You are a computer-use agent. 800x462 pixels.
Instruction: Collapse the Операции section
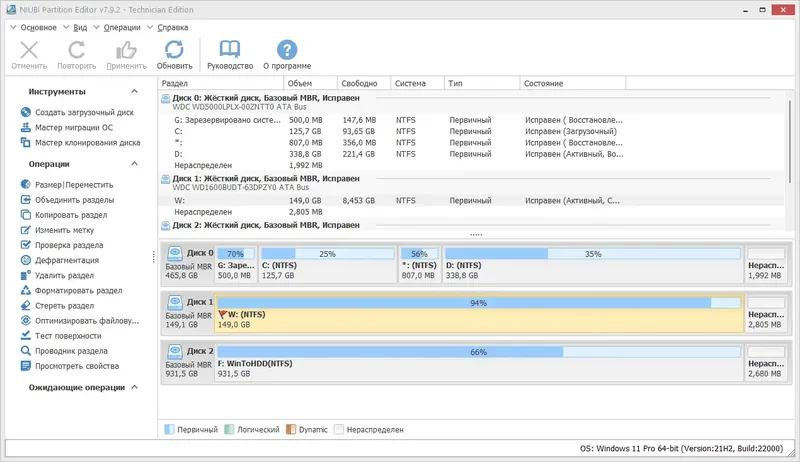(x=134, y=164)
